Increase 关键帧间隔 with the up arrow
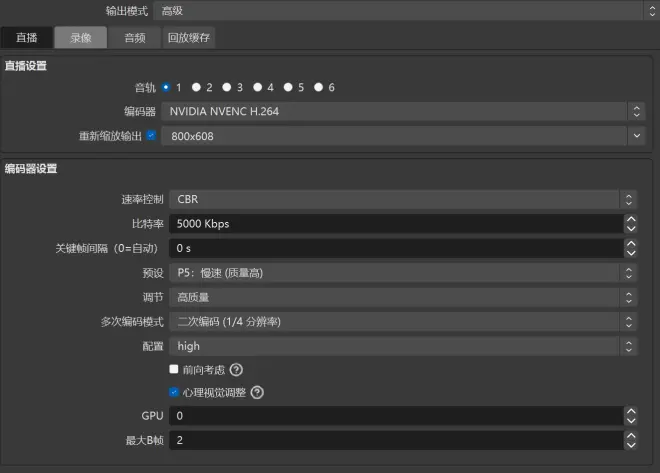 tap(631, 244)
